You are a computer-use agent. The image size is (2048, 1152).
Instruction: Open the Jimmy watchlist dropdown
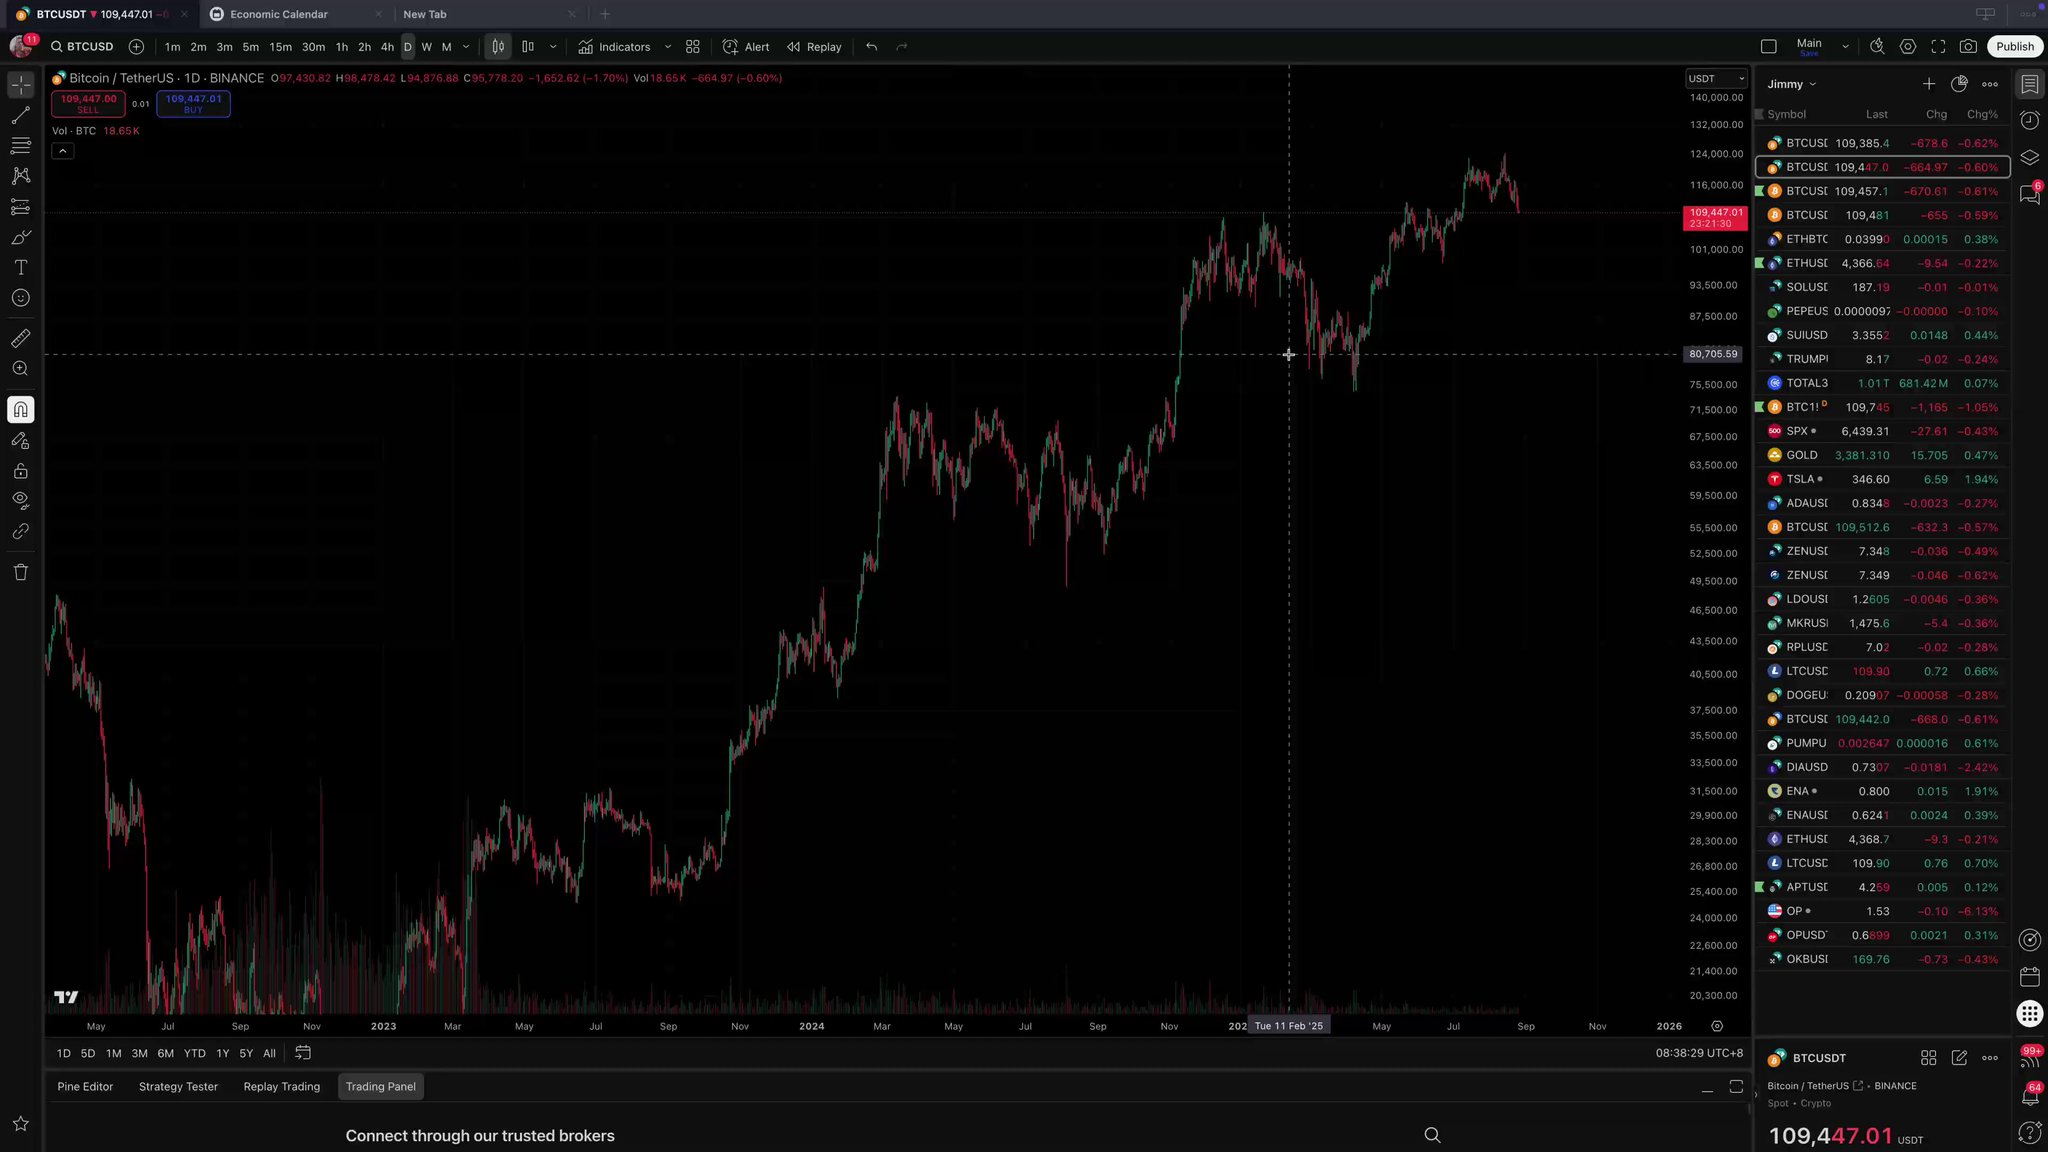pyautogui.click(x=1792, y=84)
